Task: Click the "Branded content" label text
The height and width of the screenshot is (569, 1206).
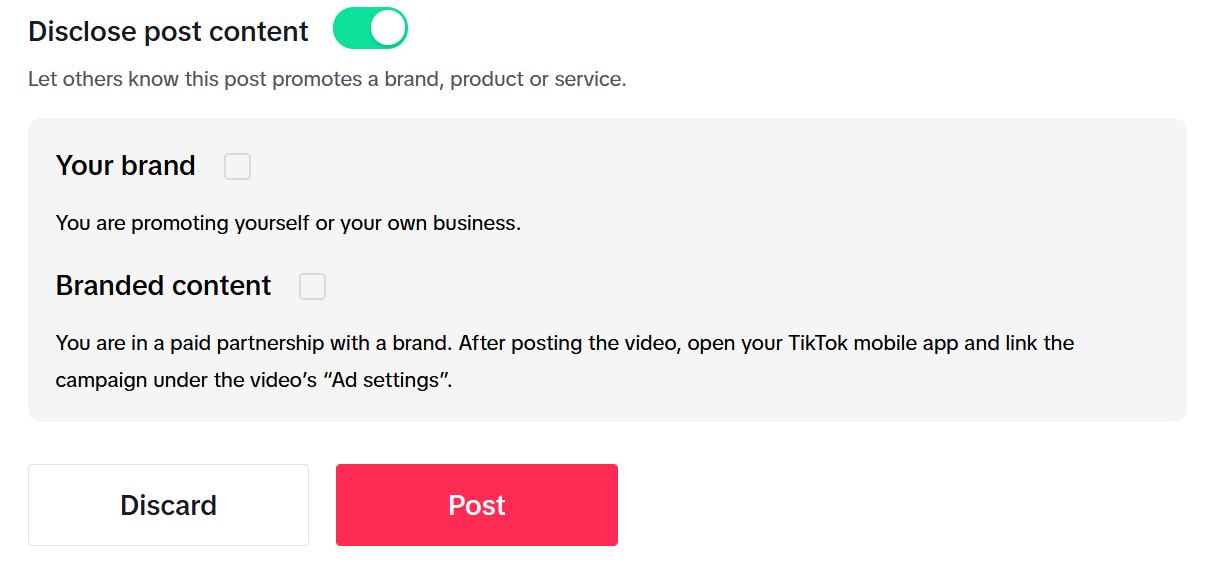Action: 163,286
